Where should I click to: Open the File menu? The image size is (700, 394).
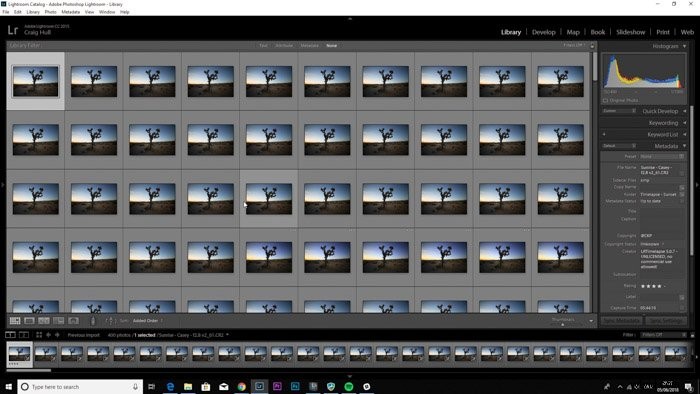pyautogui.click(x=6, y=12)
